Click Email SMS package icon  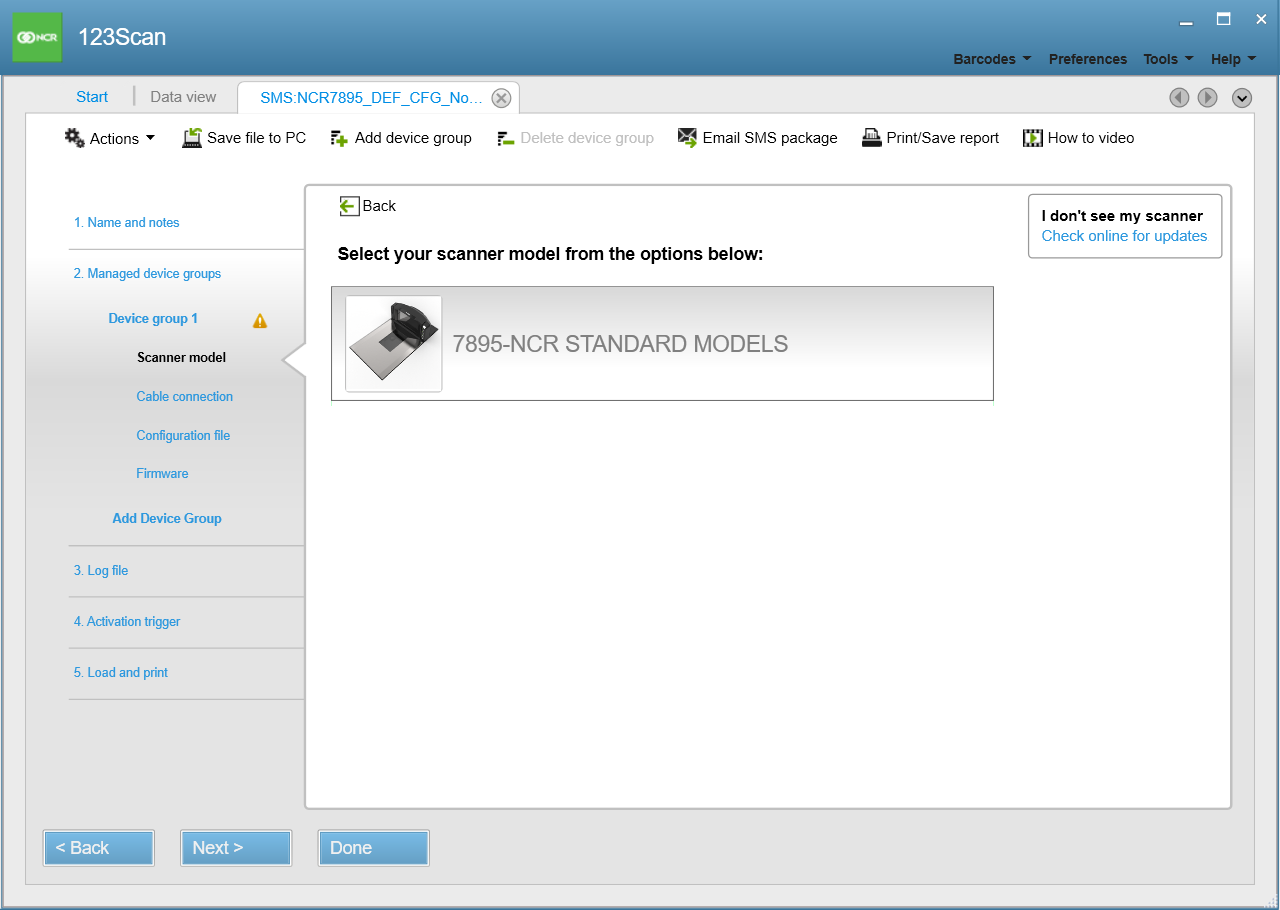[687, 138]
